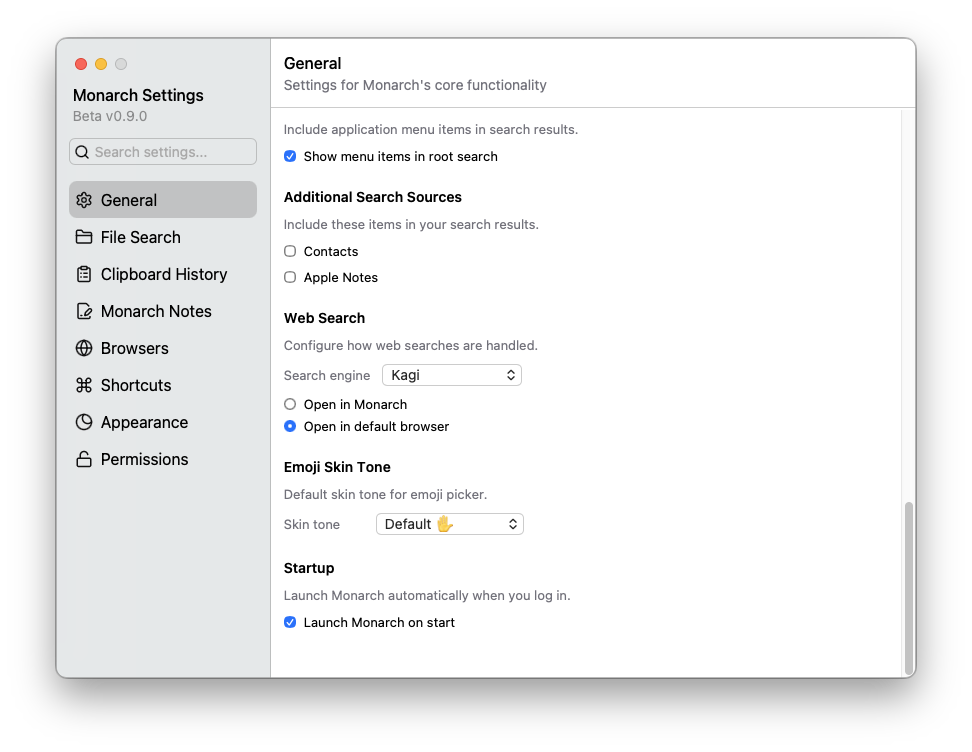Click the magnifier icon in search settings field
This screenshot has width=972, height=752.
tap(82, 151)
